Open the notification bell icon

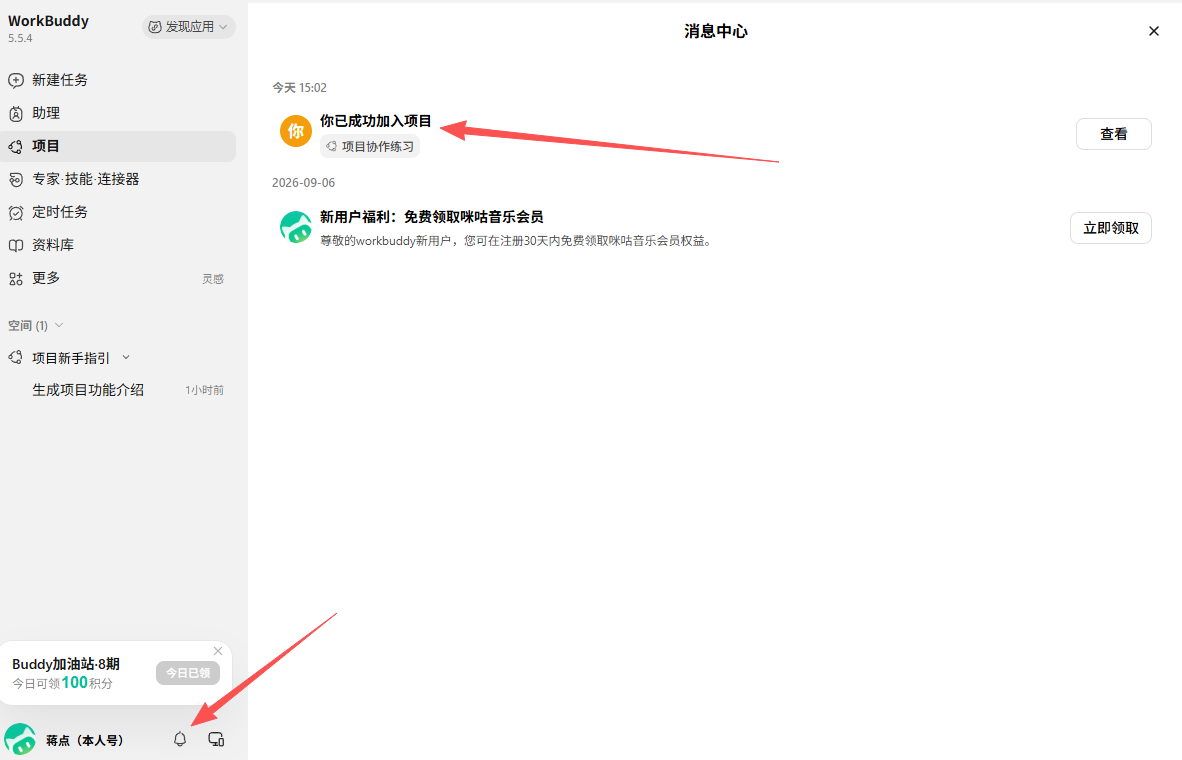[x=179, y=740]
